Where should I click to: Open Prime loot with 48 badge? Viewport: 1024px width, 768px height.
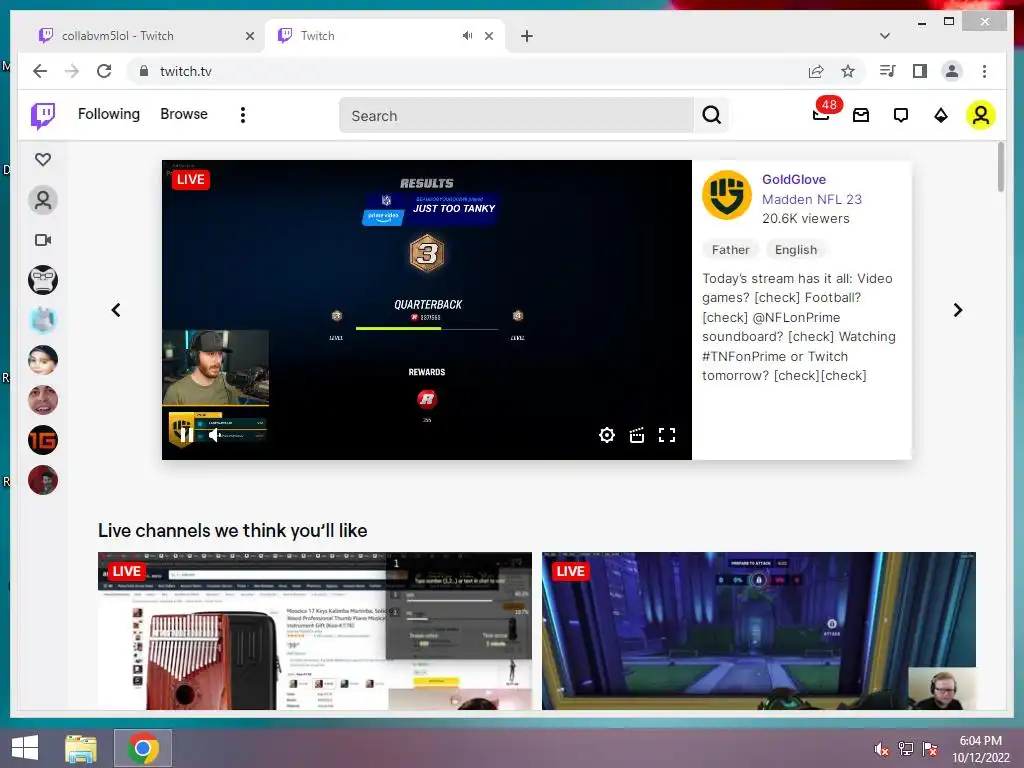click(x=822, y=114)
